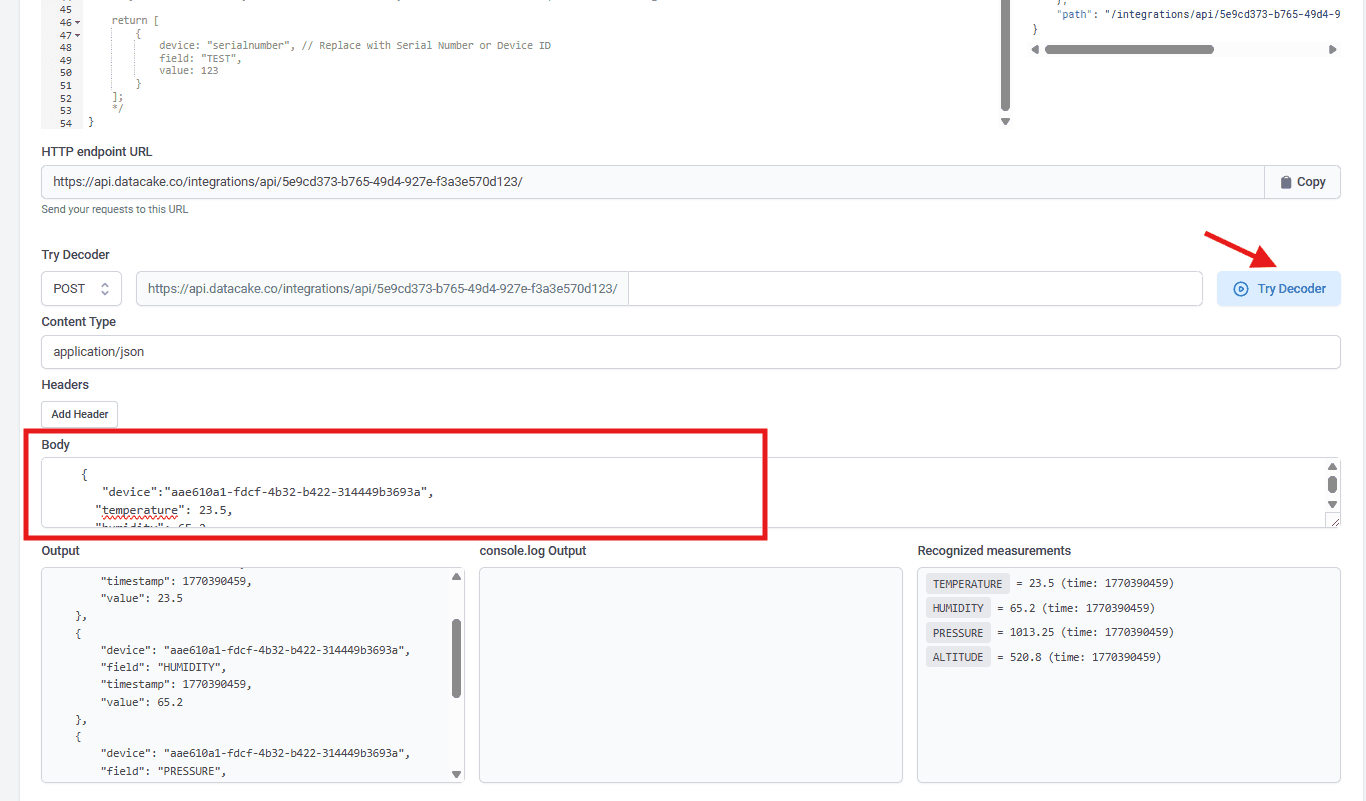
Task: Click the Body textarea resize handle
Action: pyautogui.click(x=1333, y=520)
